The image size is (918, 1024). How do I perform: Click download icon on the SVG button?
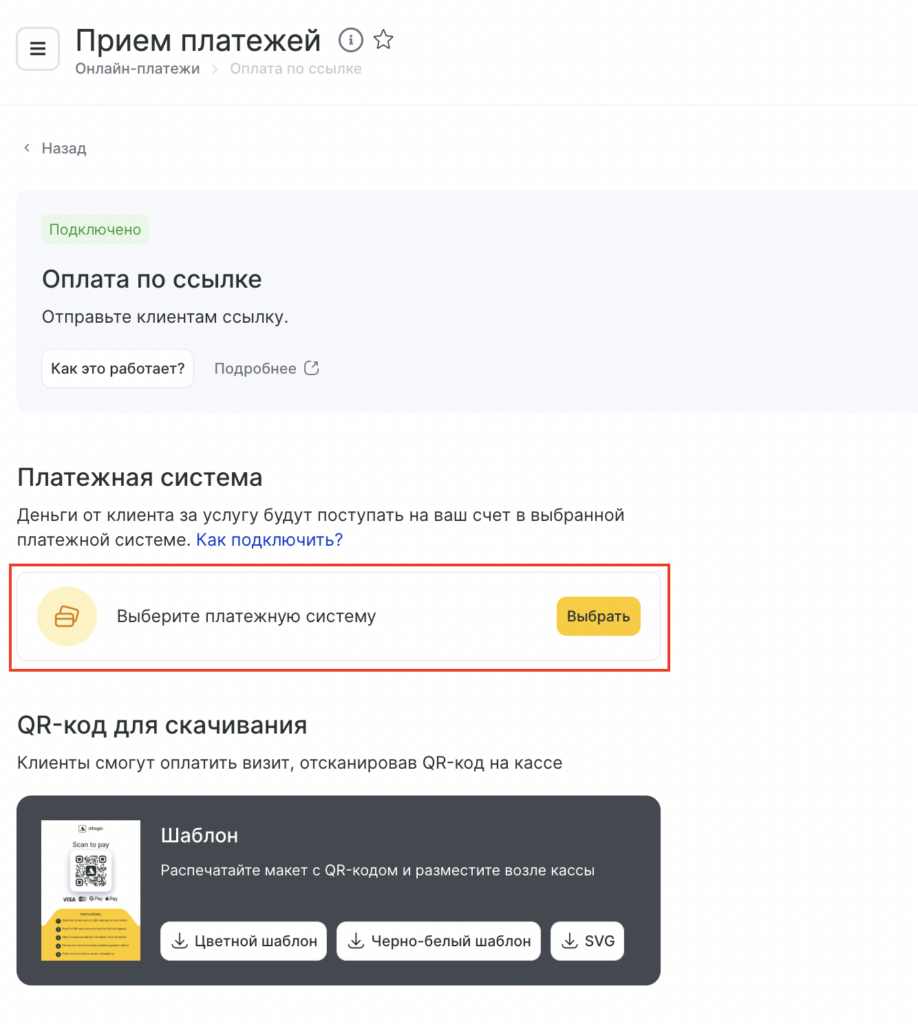[x=569, y=941]
